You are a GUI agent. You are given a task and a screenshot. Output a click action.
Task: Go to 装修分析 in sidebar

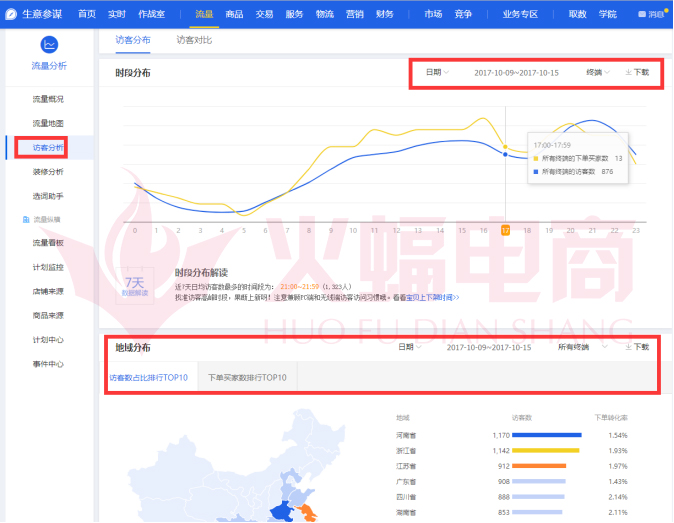[x=48, y=171]
